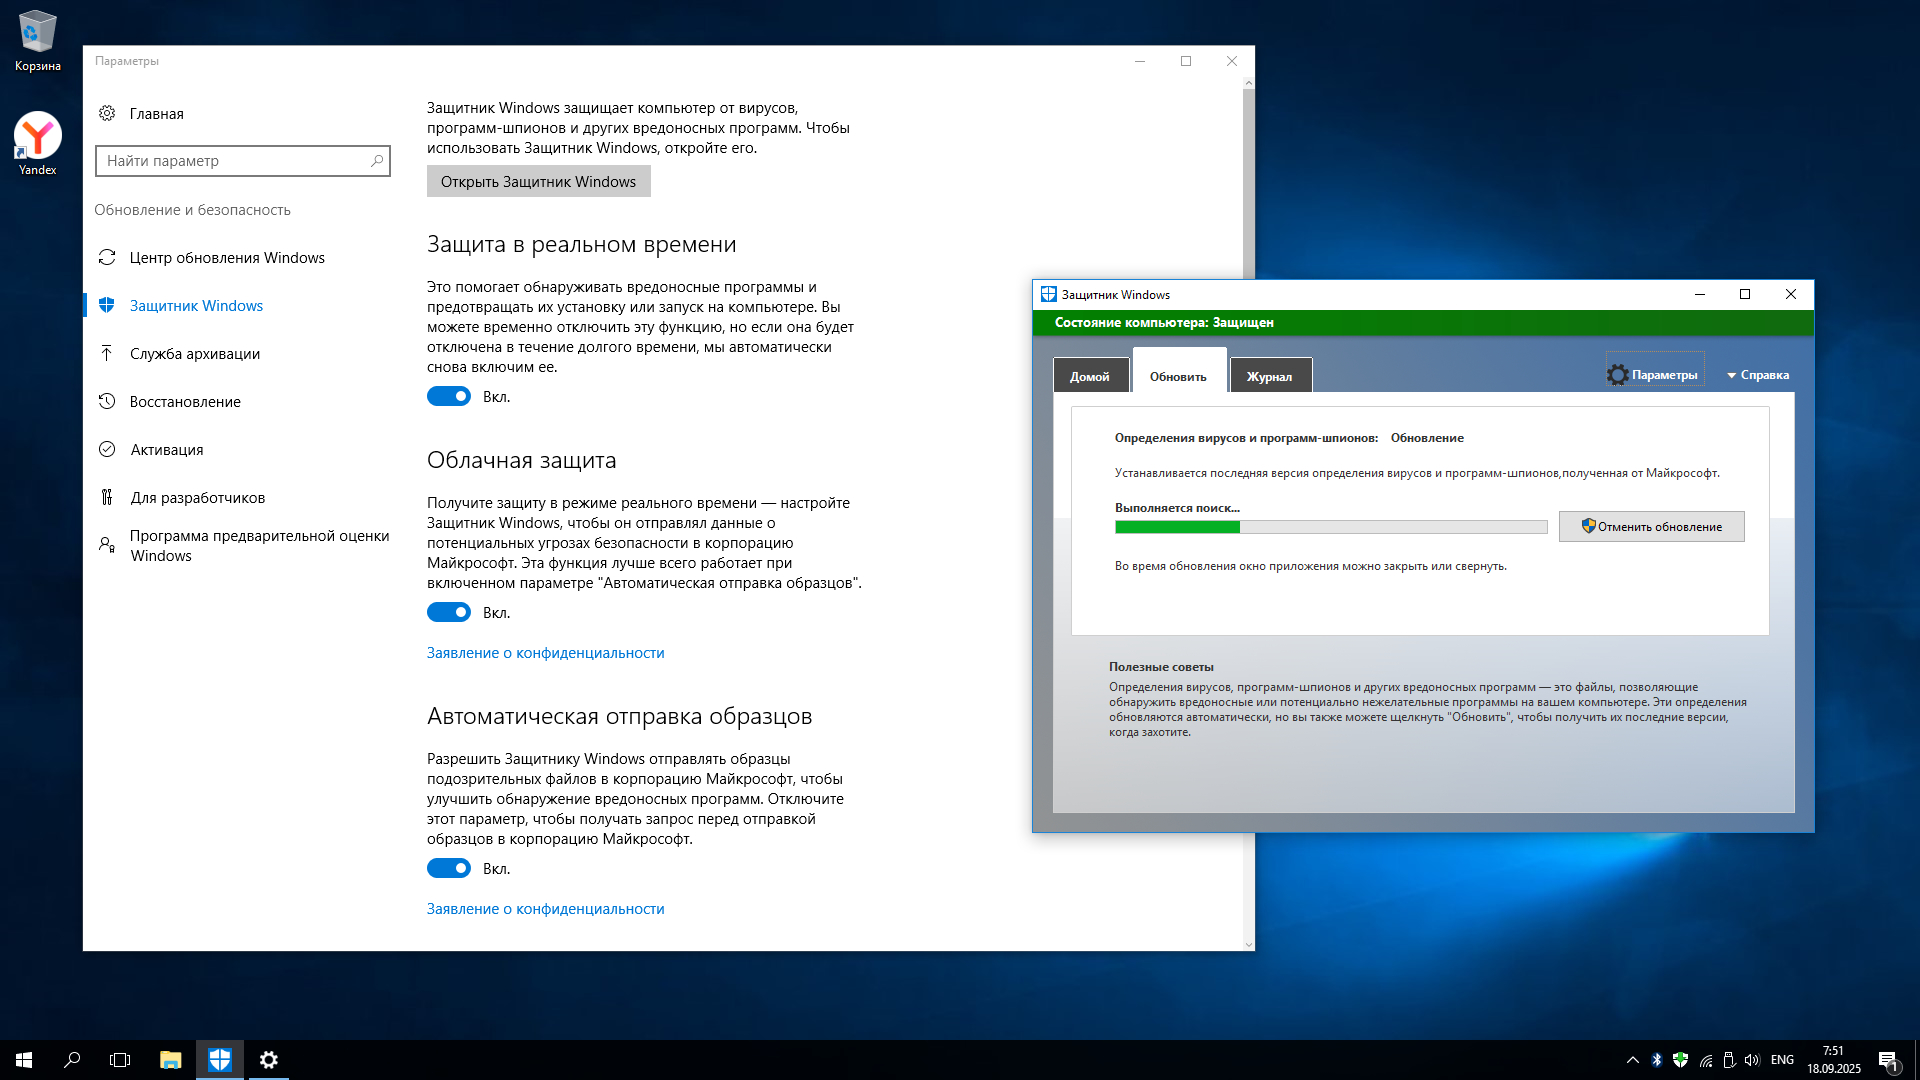The height and width of the screenshot is (1080, 1920).
Task: Switch to the Журнал tab
Action: (1269, 376)
